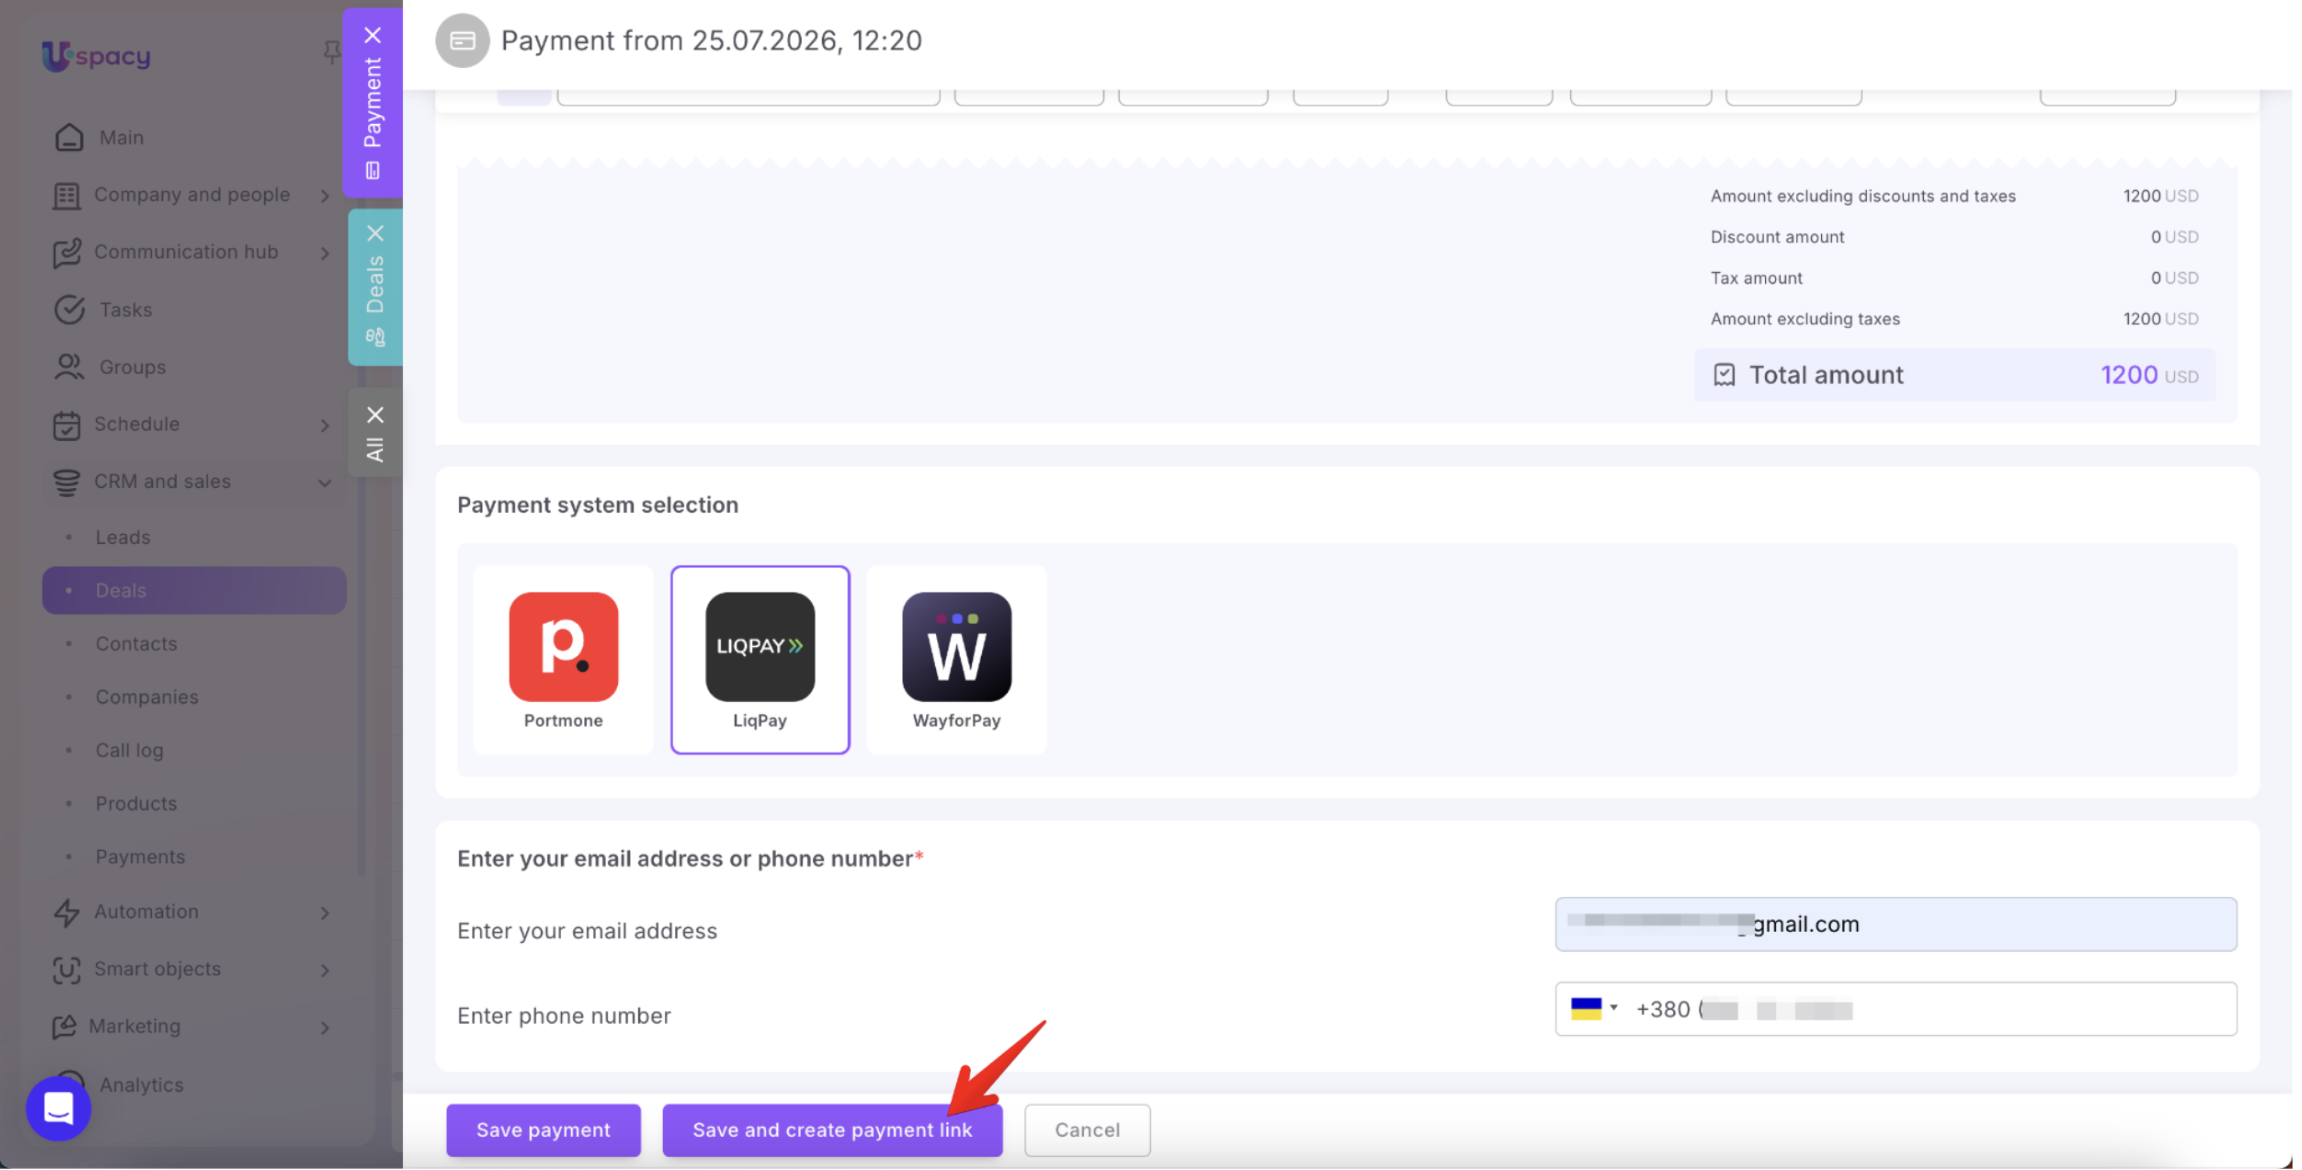
Task: Click the Schedule calendar icon
Action: point(67,425)
